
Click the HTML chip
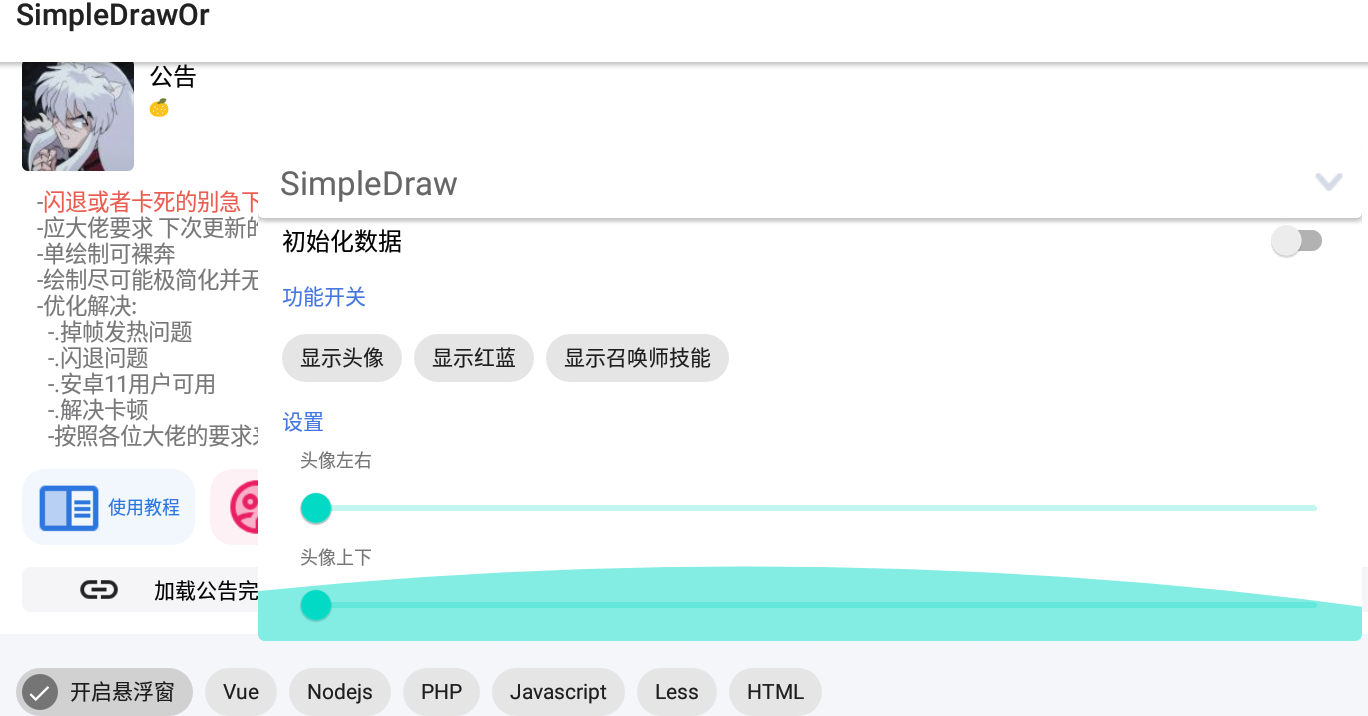coord(775,692)
